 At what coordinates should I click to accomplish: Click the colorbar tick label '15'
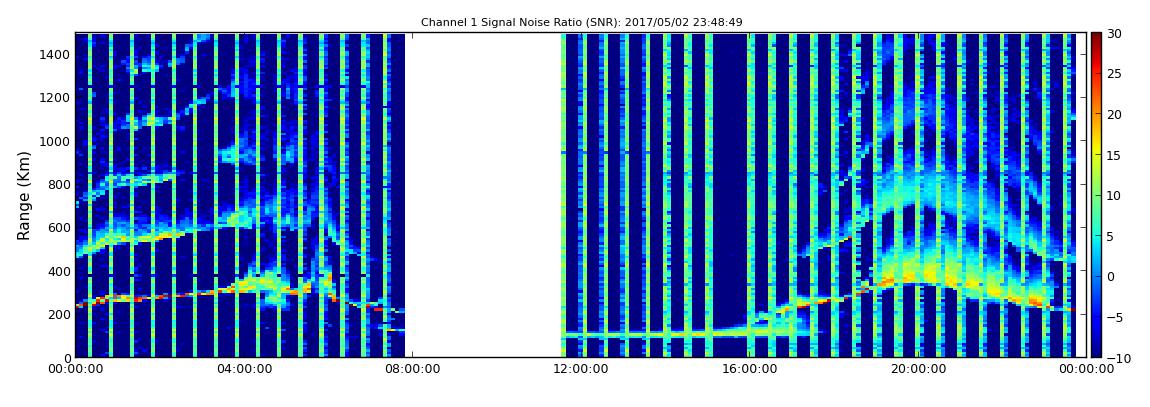point(1114,155)
